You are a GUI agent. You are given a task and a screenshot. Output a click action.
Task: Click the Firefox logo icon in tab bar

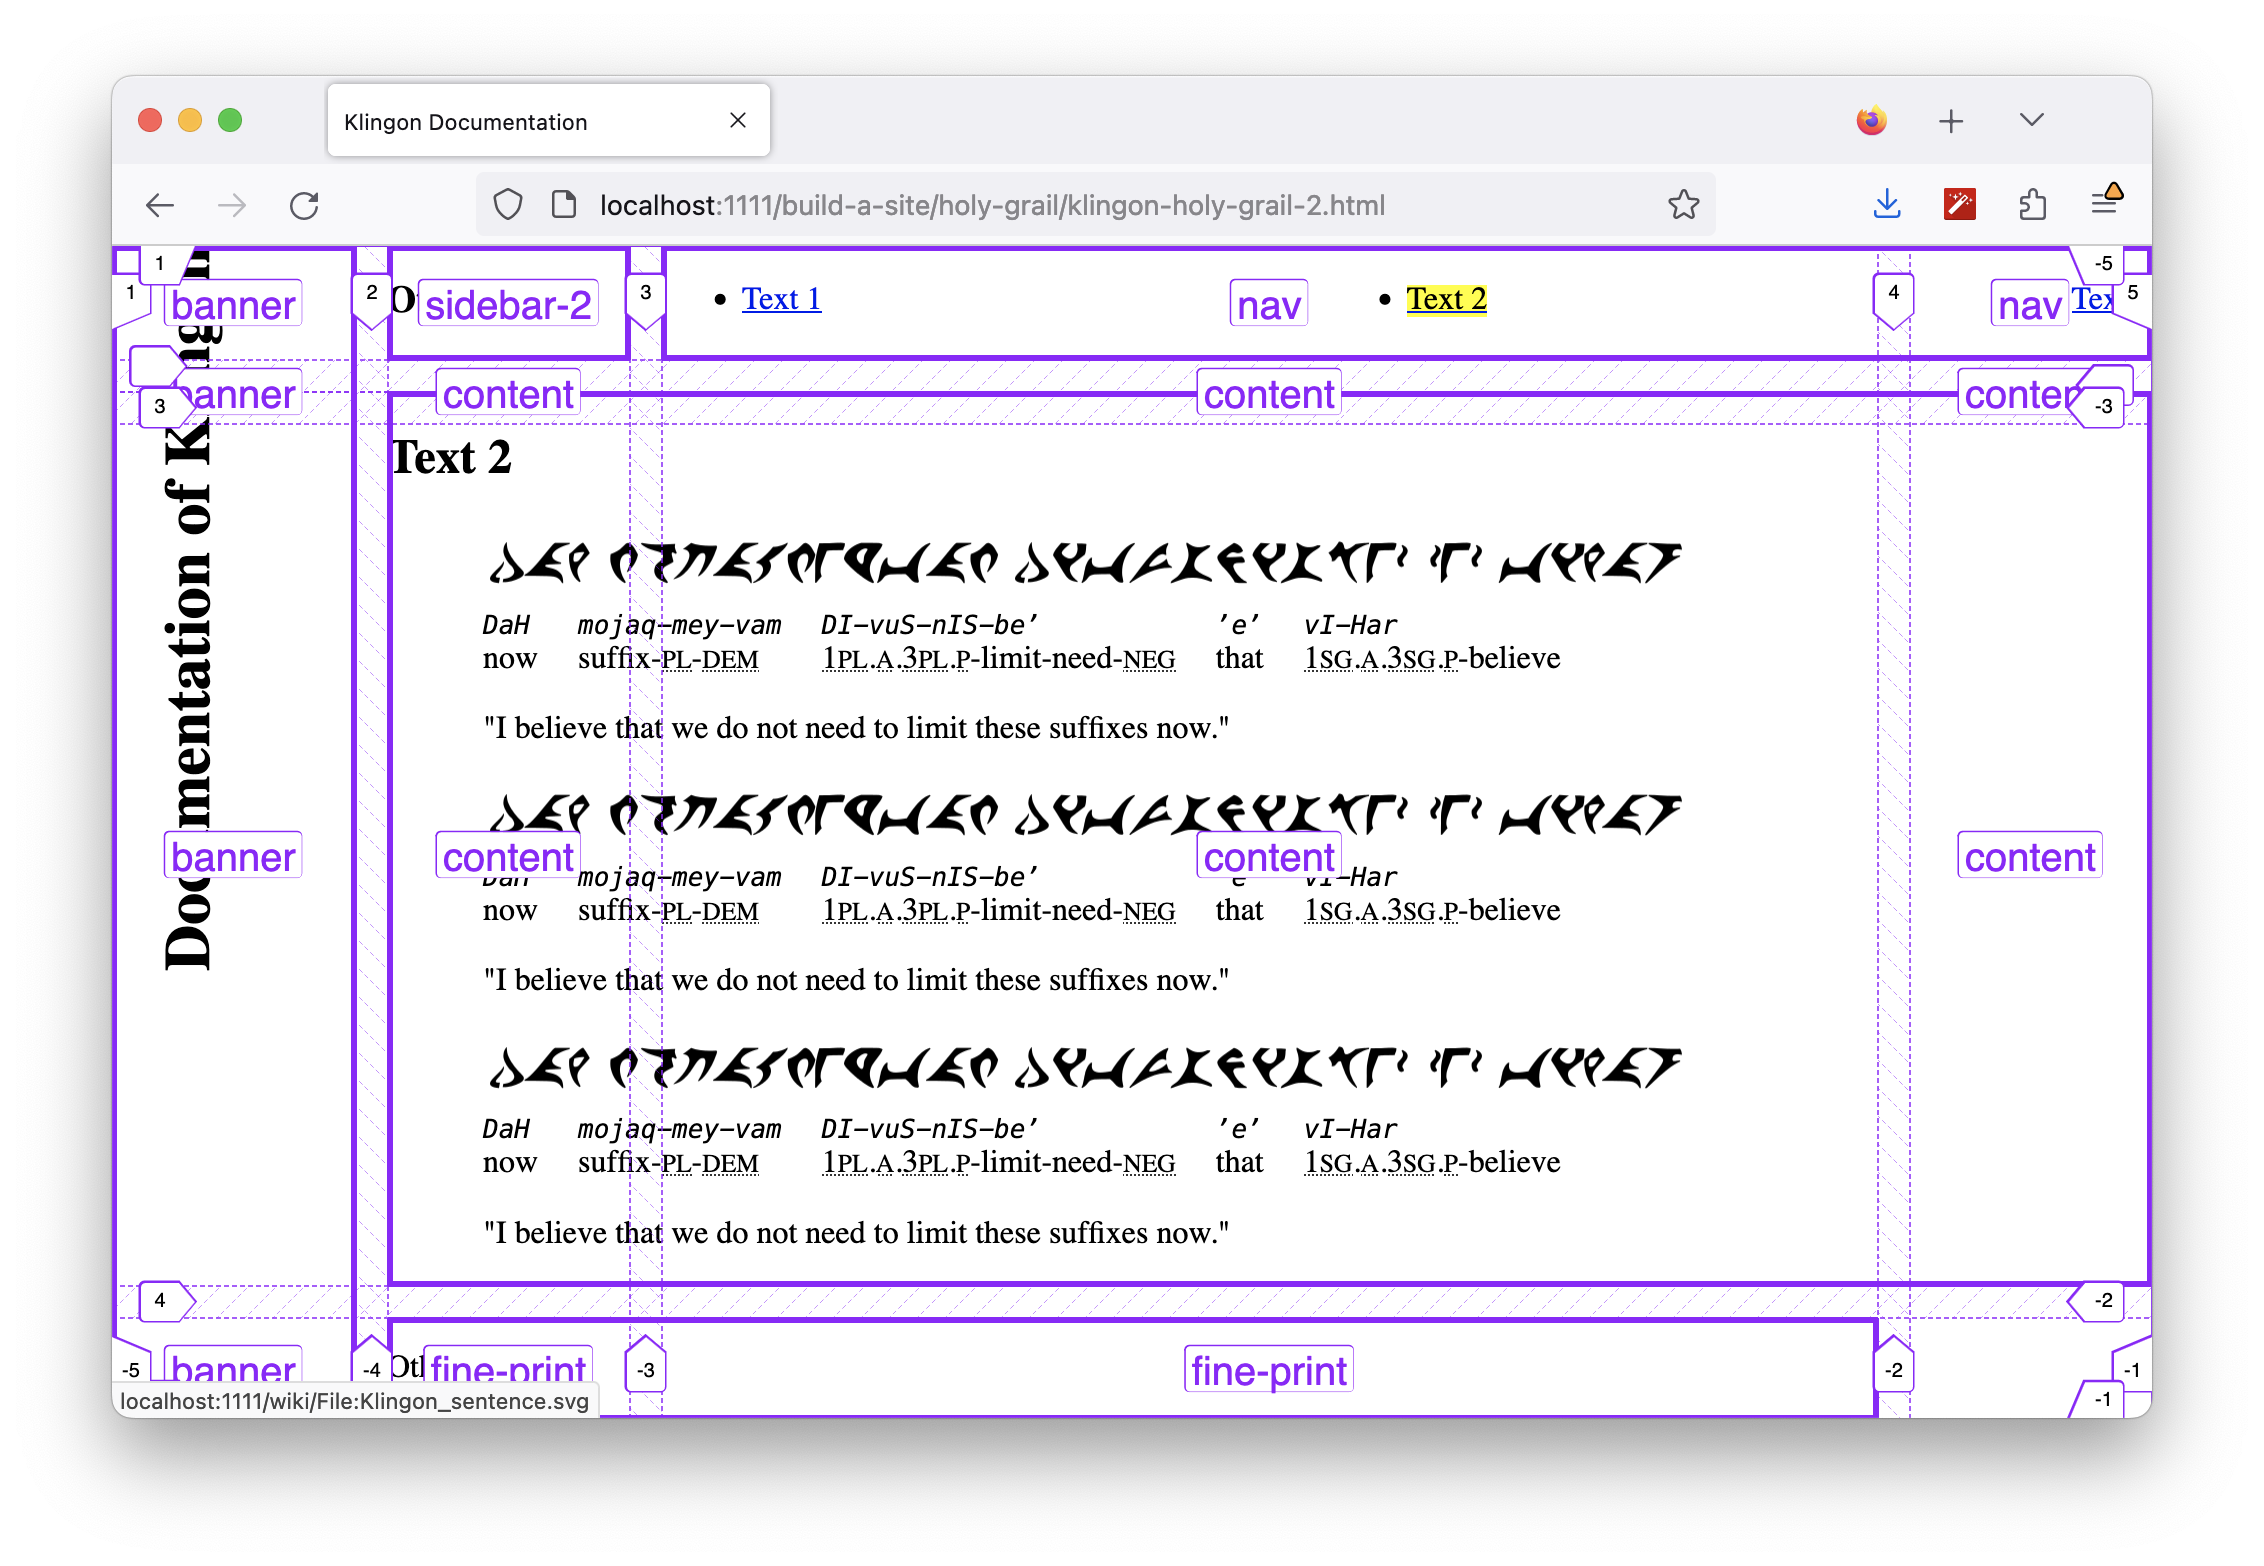(x=1872, y=121)
